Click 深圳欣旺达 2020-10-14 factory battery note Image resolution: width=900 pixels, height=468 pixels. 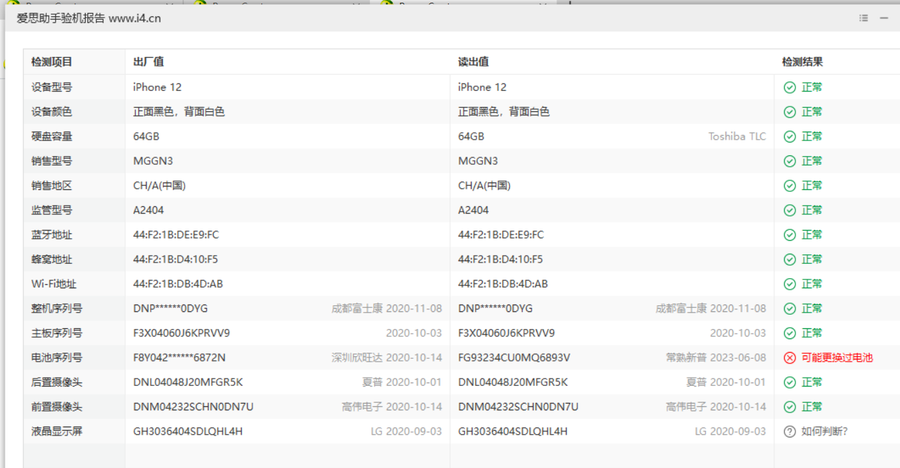tap(386, 358)
